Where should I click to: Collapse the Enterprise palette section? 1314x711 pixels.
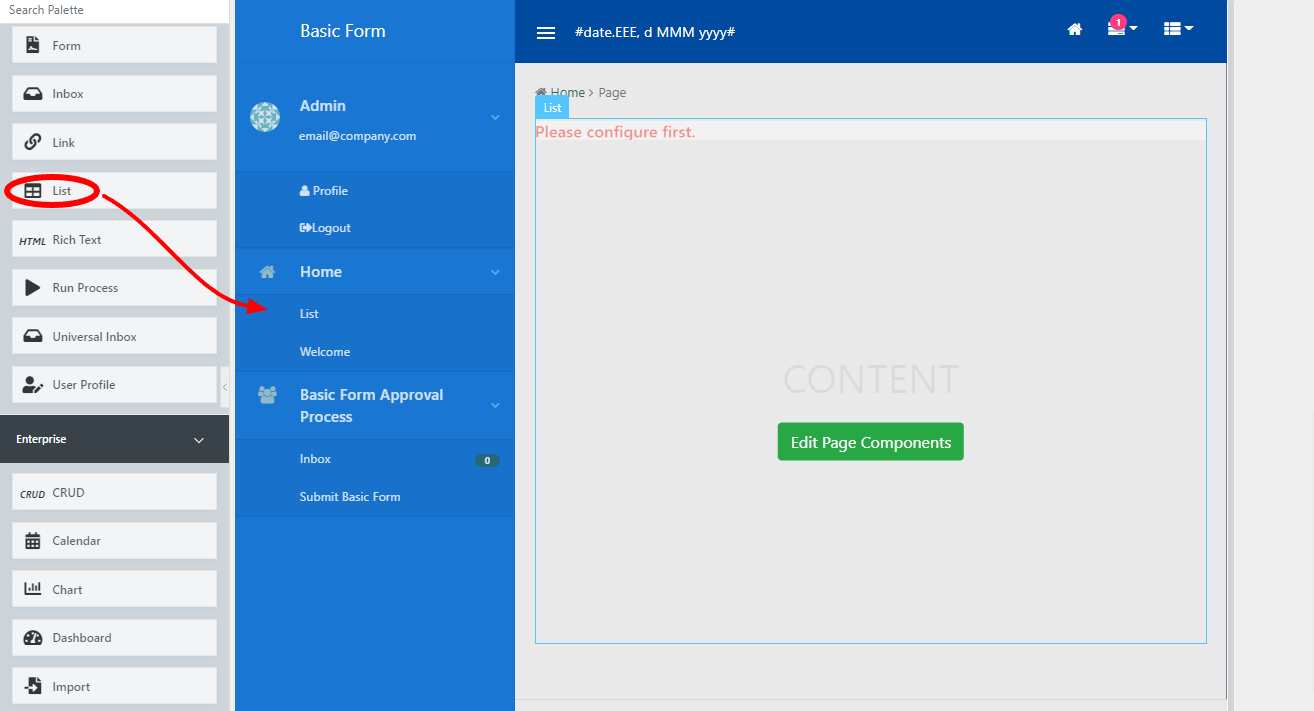click(198, 440)
